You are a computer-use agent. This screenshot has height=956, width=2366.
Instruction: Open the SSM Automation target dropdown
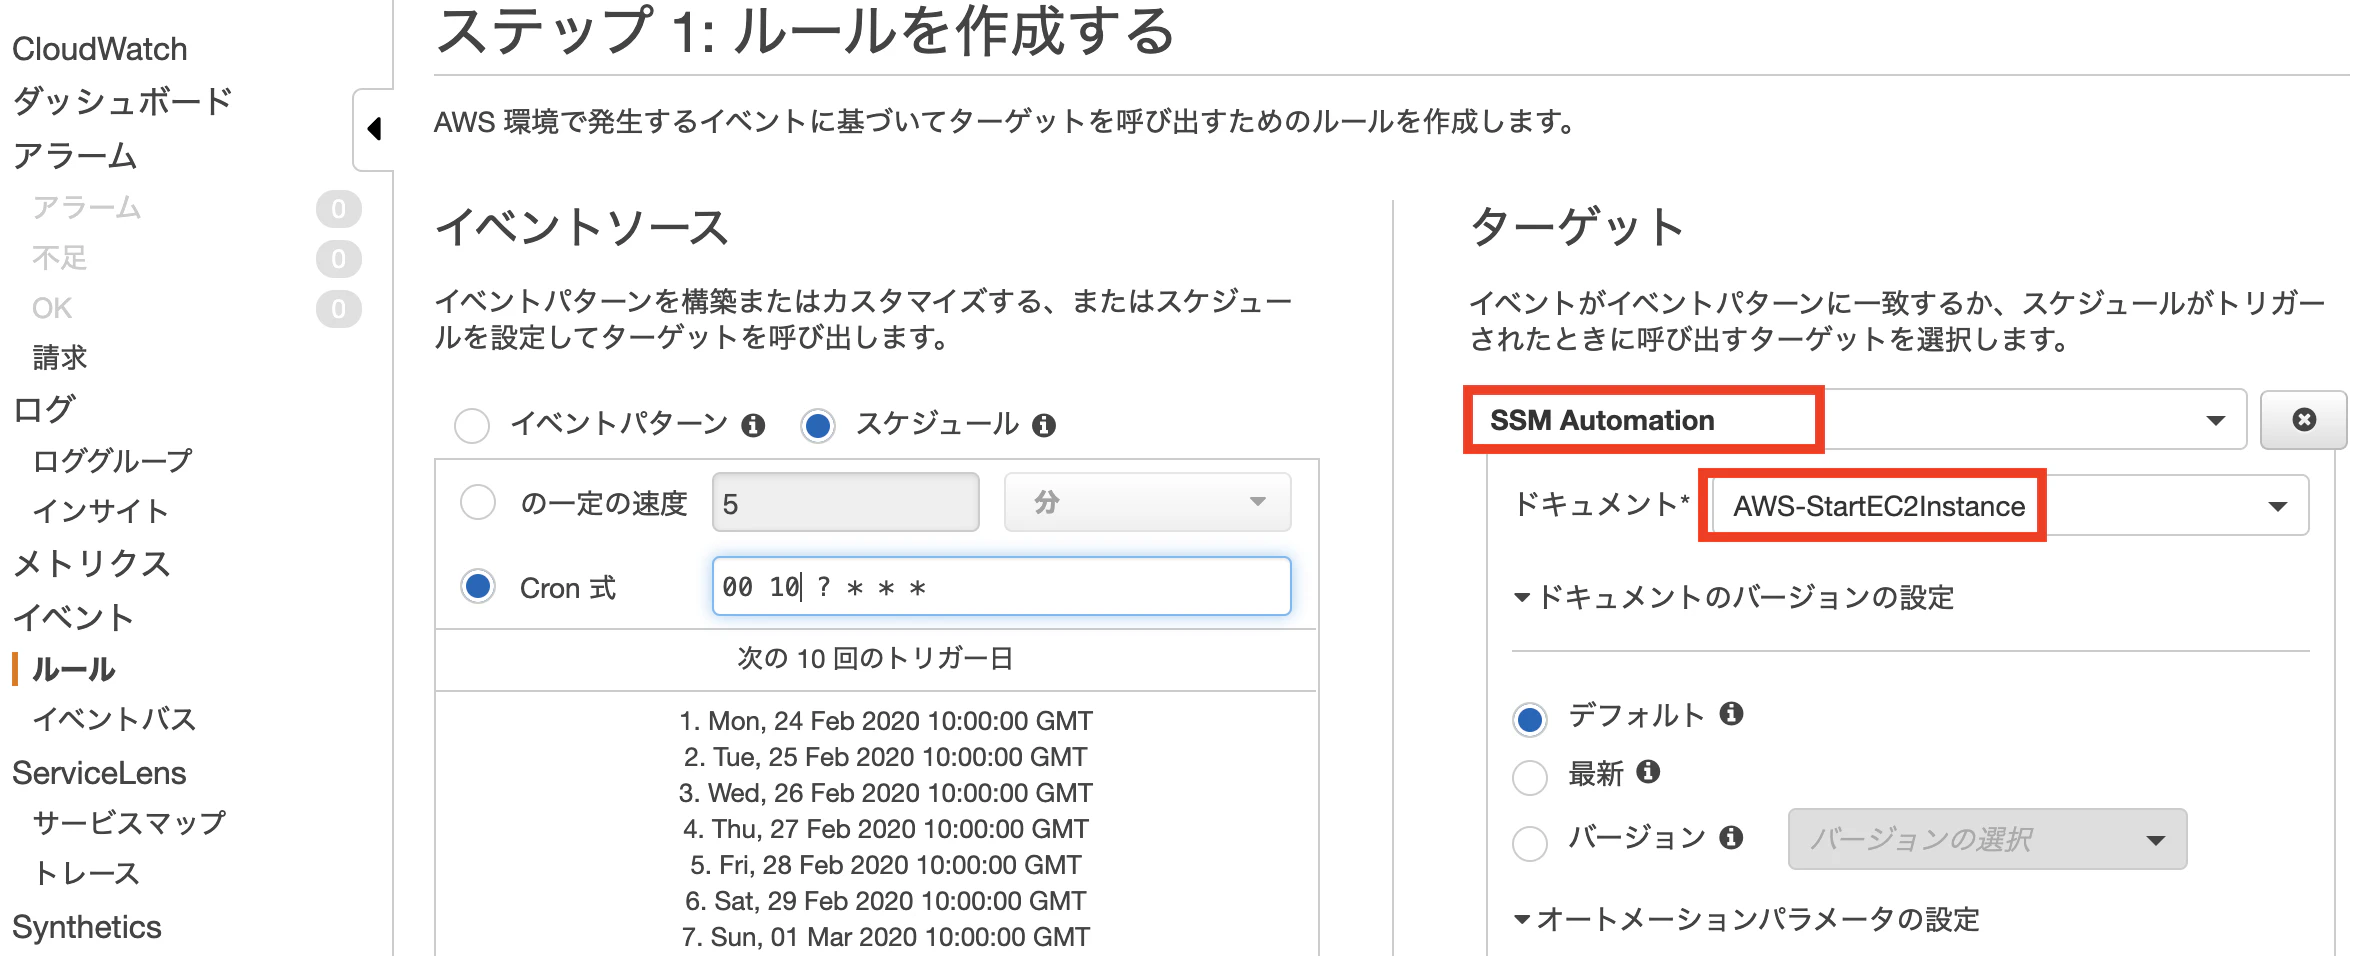tap(1858, 420)
